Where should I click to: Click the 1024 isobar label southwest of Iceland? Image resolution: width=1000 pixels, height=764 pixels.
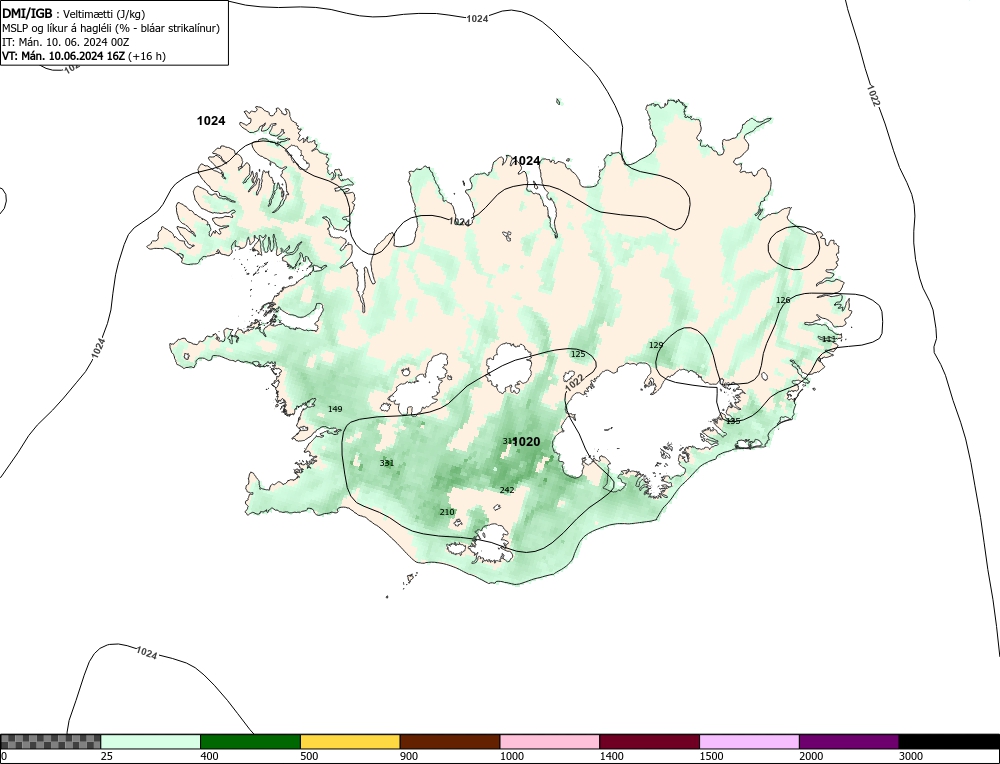146,653
